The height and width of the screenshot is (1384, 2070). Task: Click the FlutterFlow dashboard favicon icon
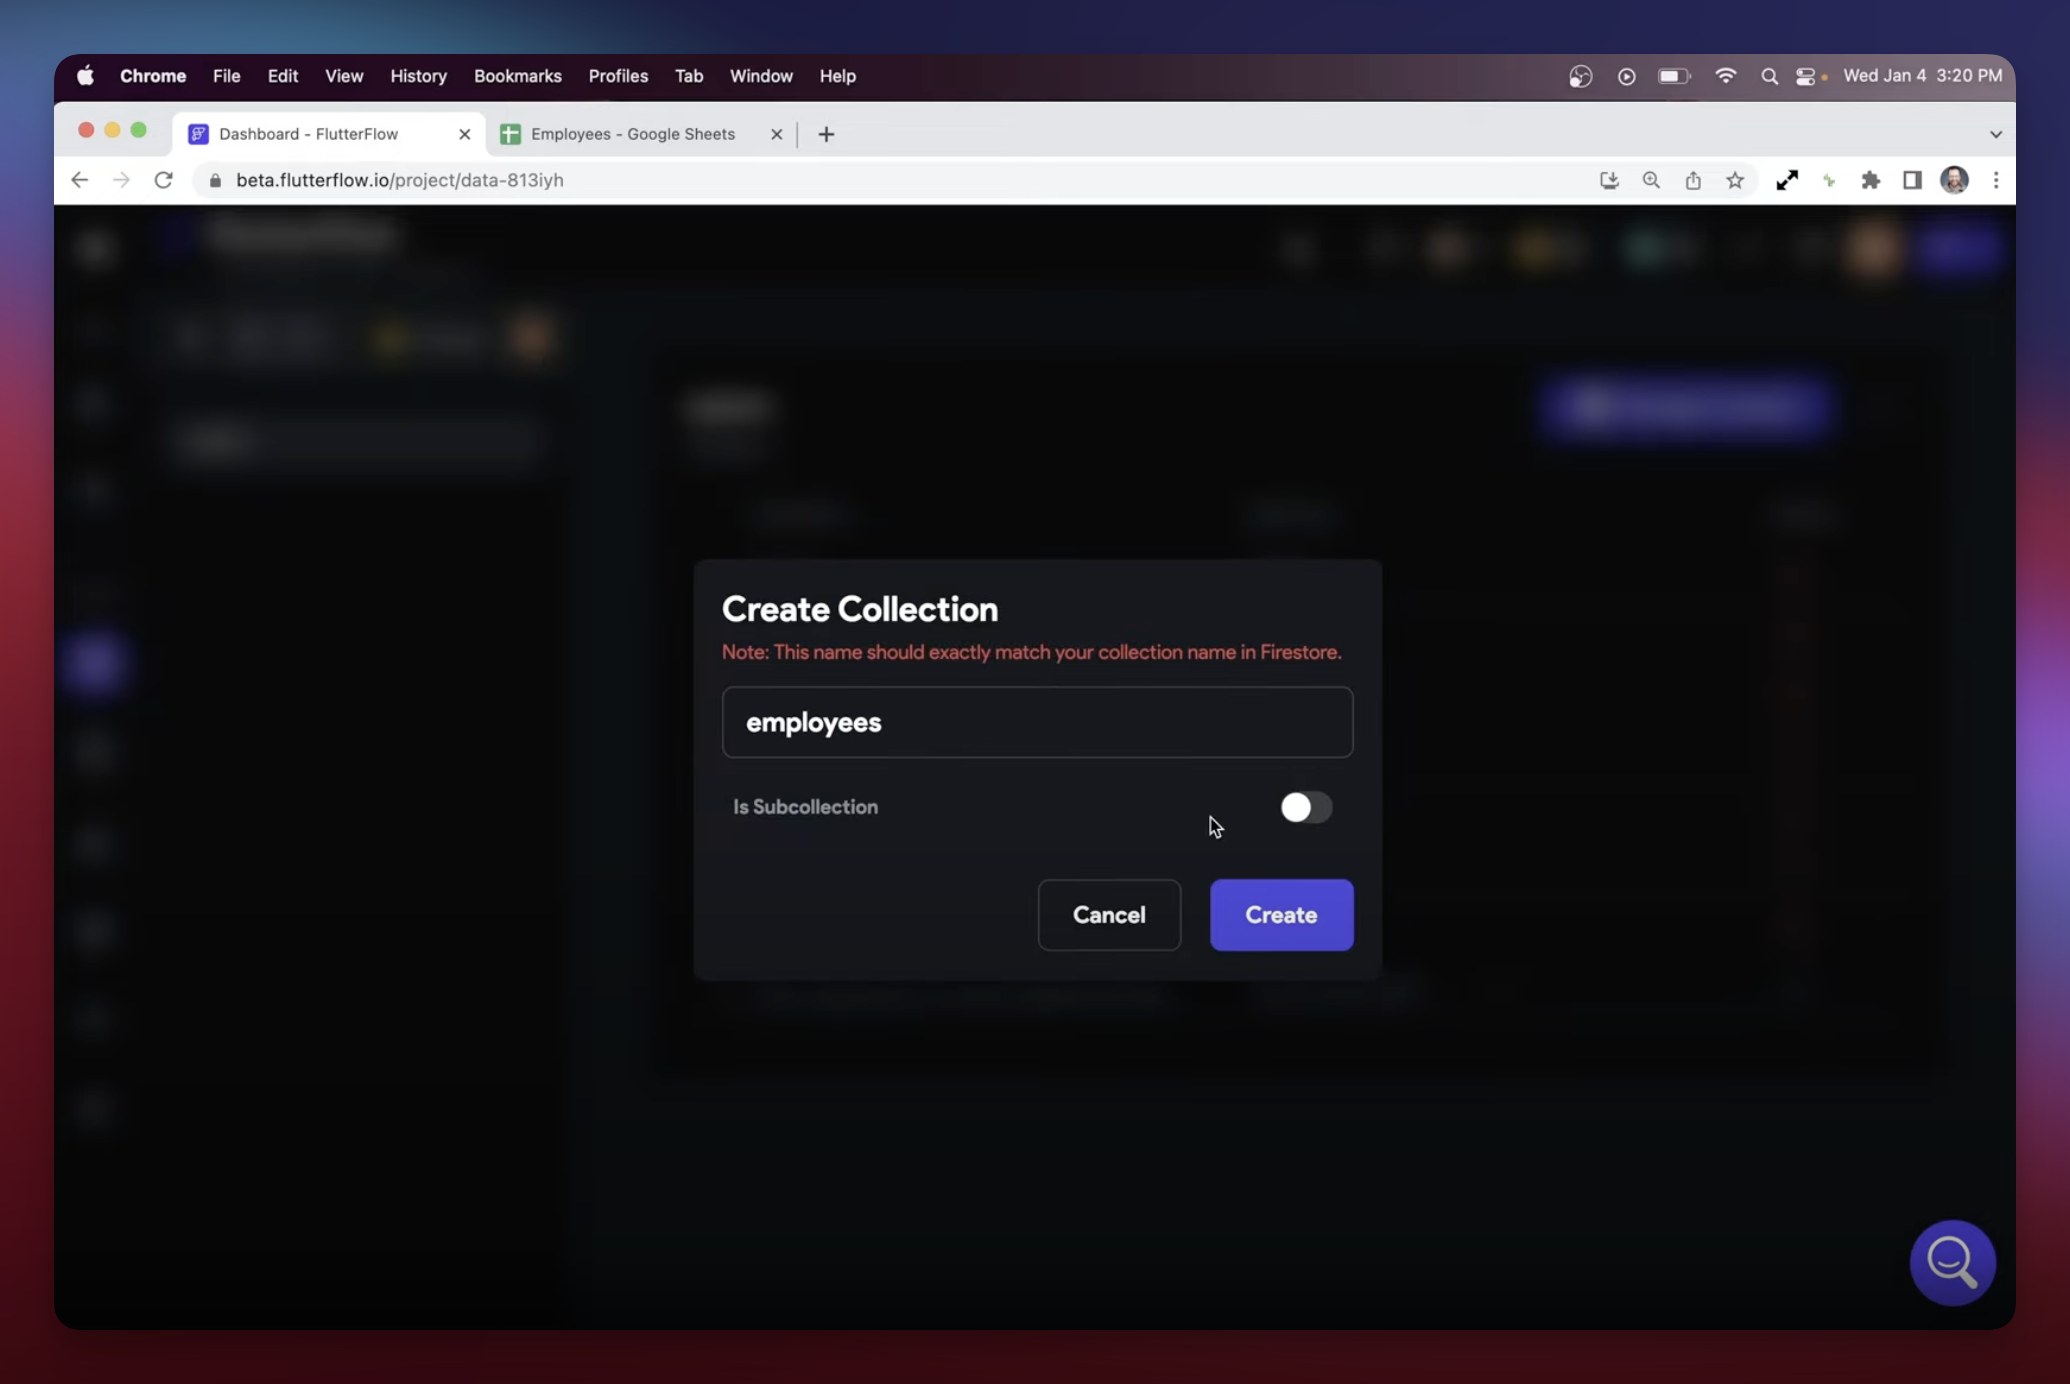pos(196,133)
